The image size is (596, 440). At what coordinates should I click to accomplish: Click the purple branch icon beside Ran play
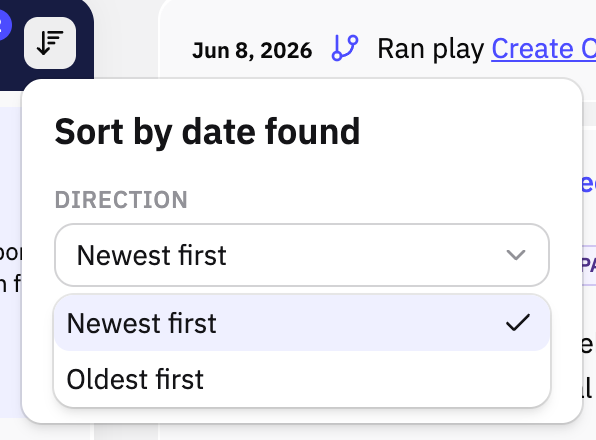coord(345,48)
